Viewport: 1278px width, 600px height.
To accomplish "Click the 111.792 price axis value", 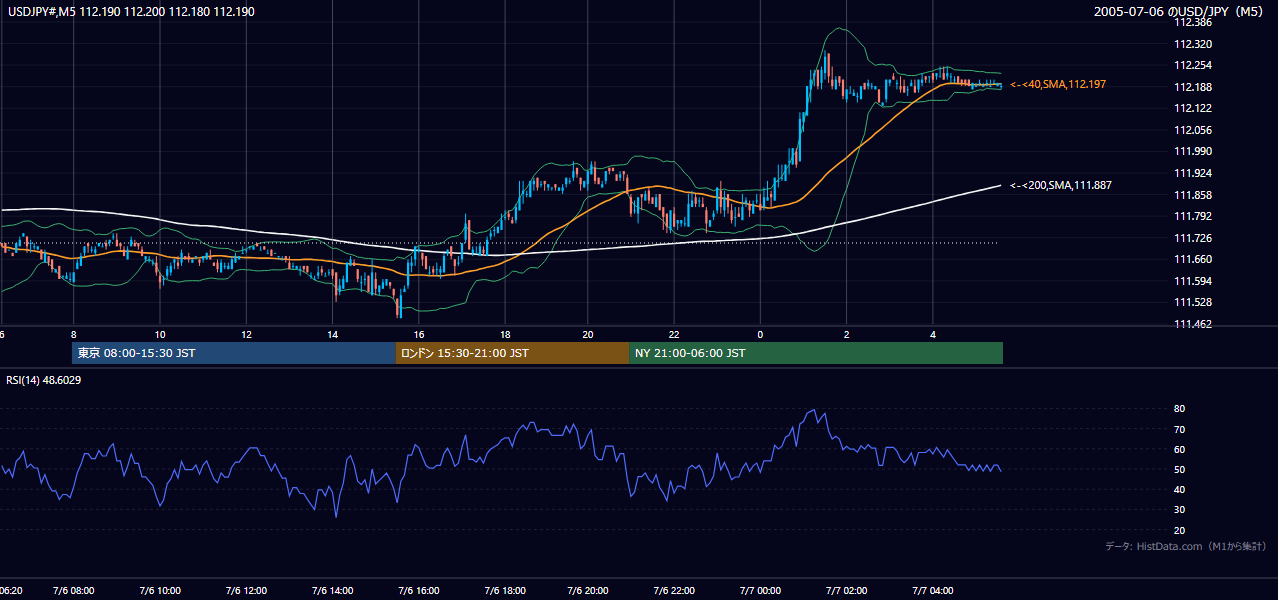I will pyautogui.click(x=1194, y=216).
